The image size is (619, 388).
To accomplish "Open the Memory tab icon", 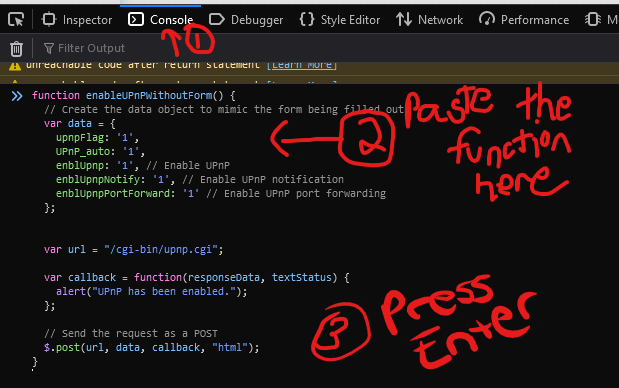I will (593, 19).
